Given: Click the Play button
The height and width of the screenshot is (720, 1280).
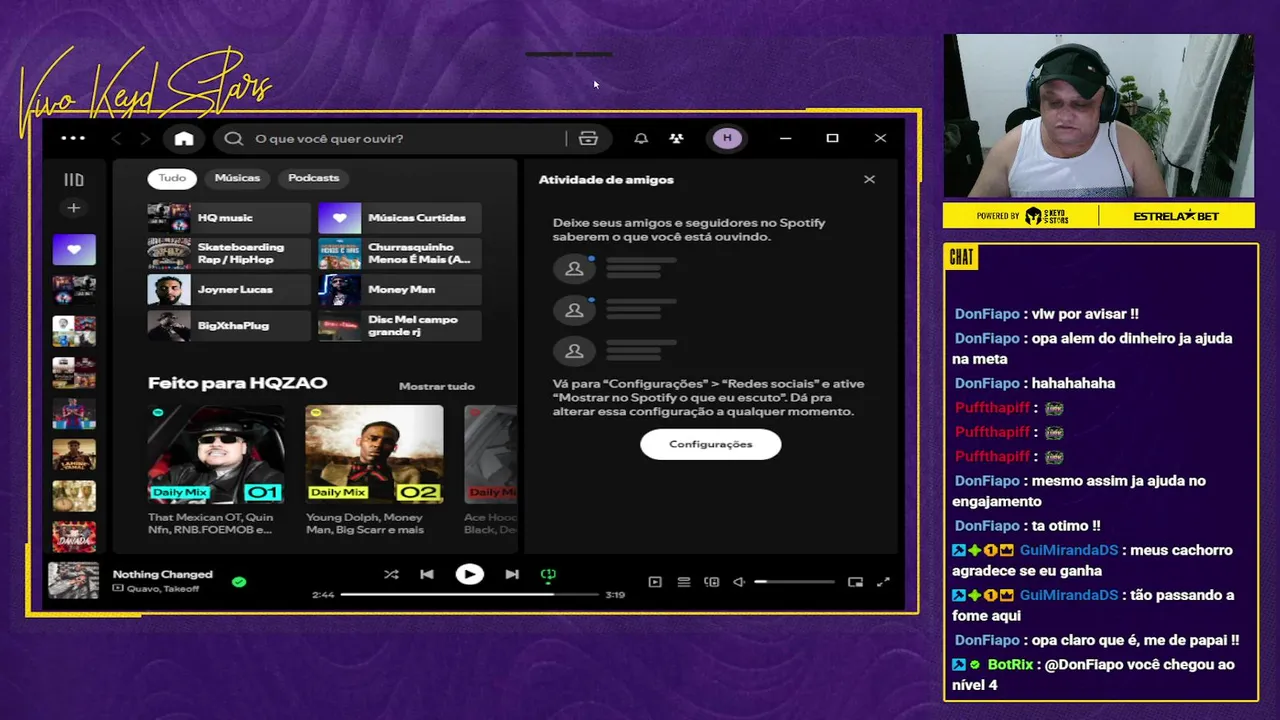Looking at the screenshot, I should point(469,574).
